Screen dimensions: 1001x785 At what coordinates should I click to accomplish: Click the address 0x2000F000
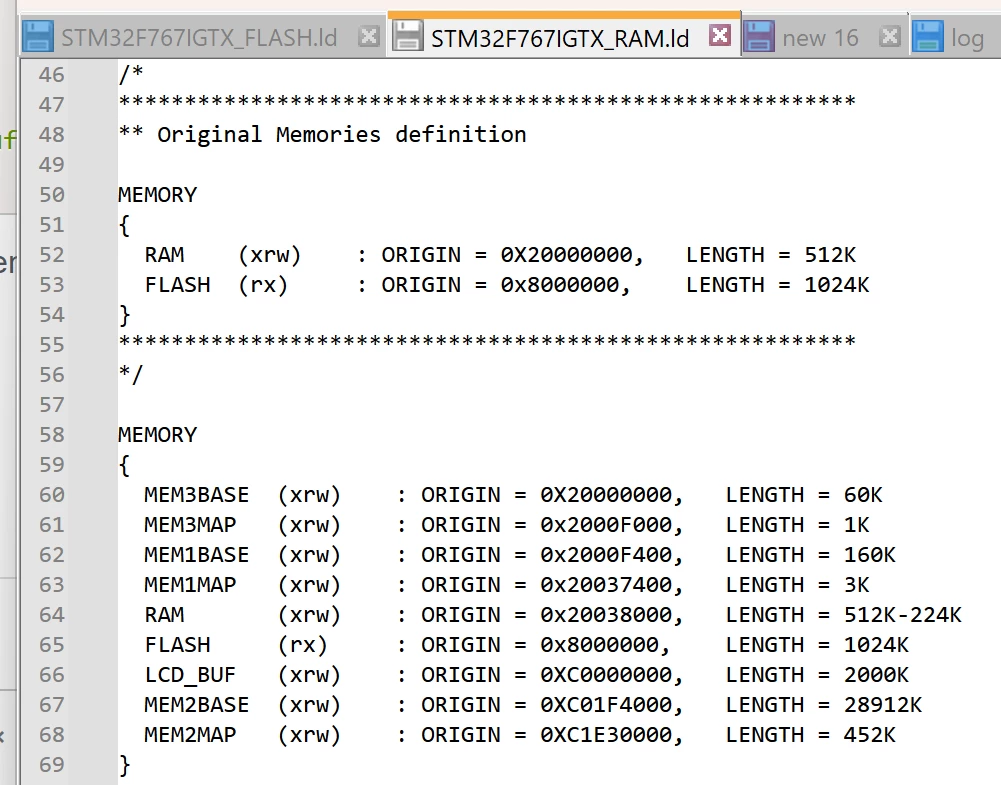606,525
